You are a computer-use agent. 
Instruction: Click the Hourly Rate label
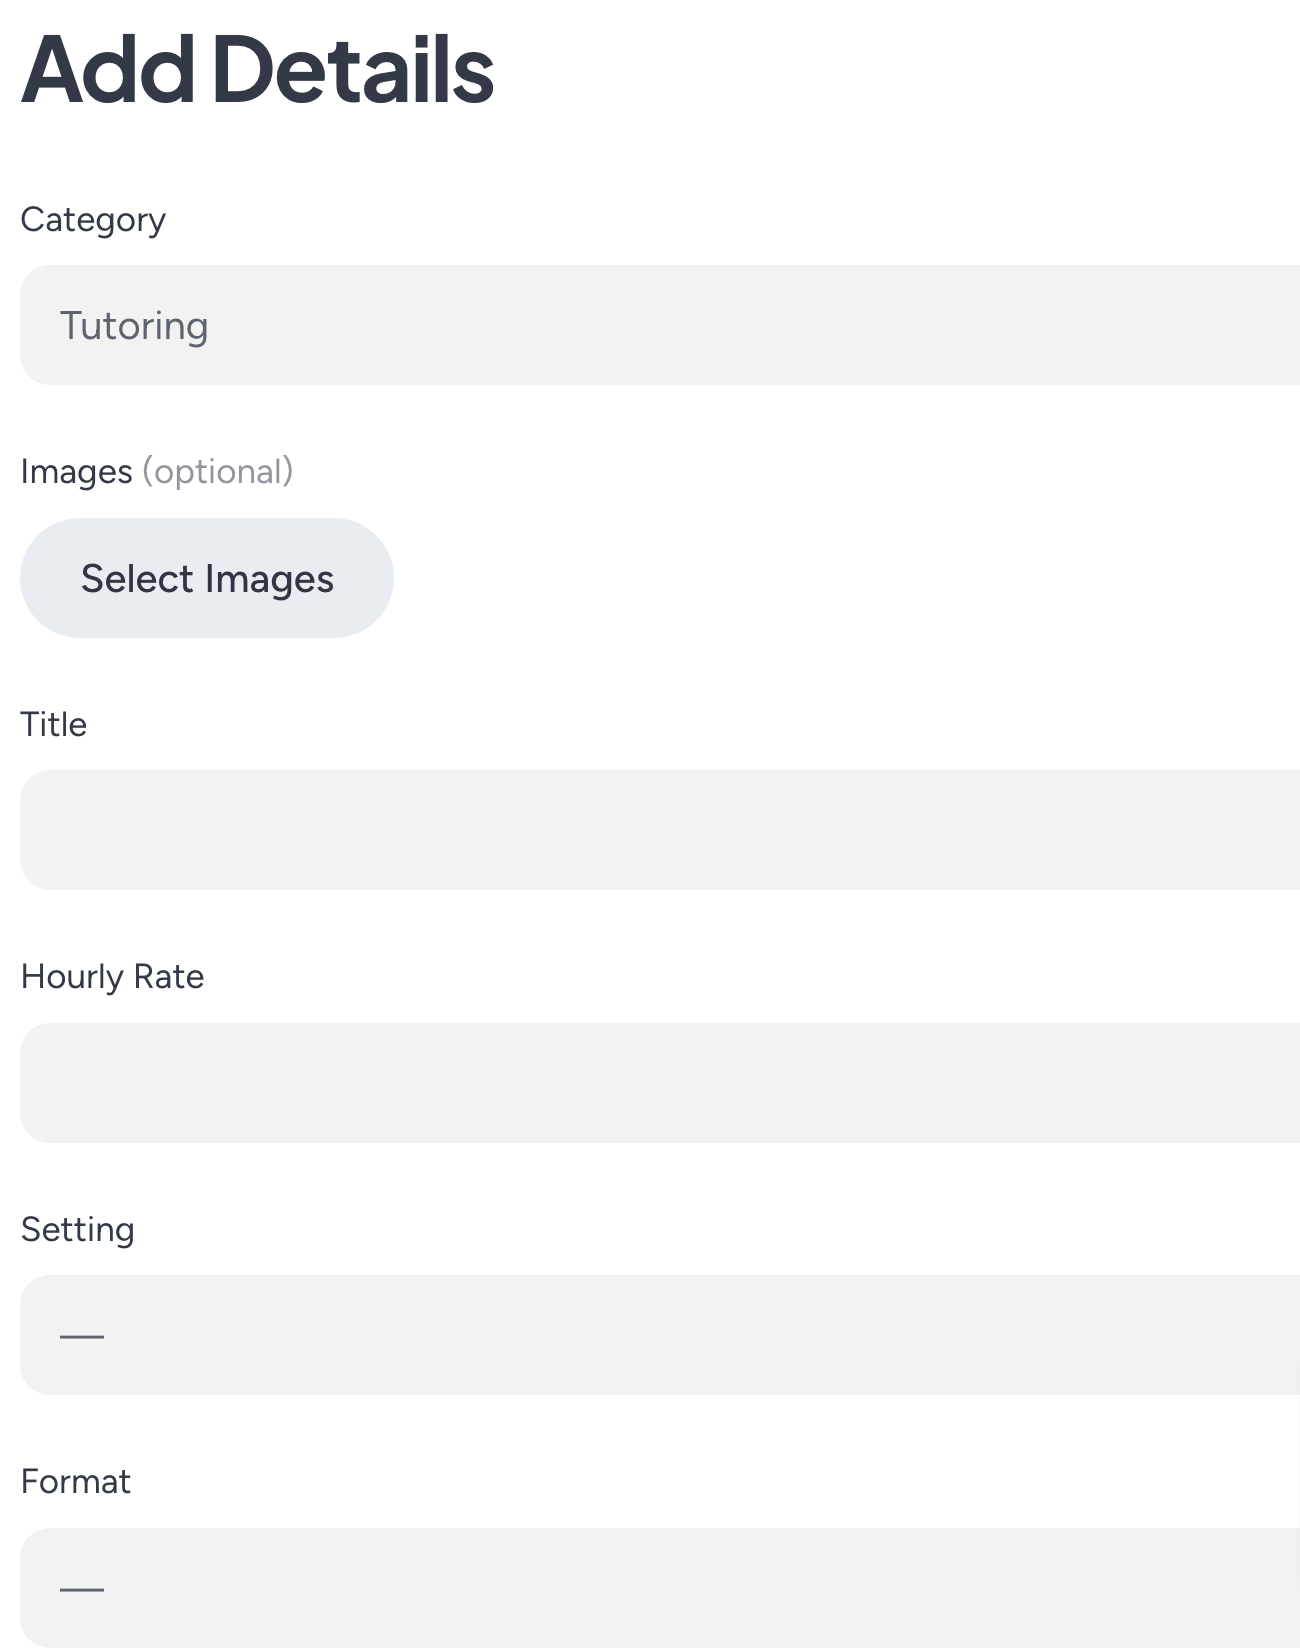click(112, 975)
